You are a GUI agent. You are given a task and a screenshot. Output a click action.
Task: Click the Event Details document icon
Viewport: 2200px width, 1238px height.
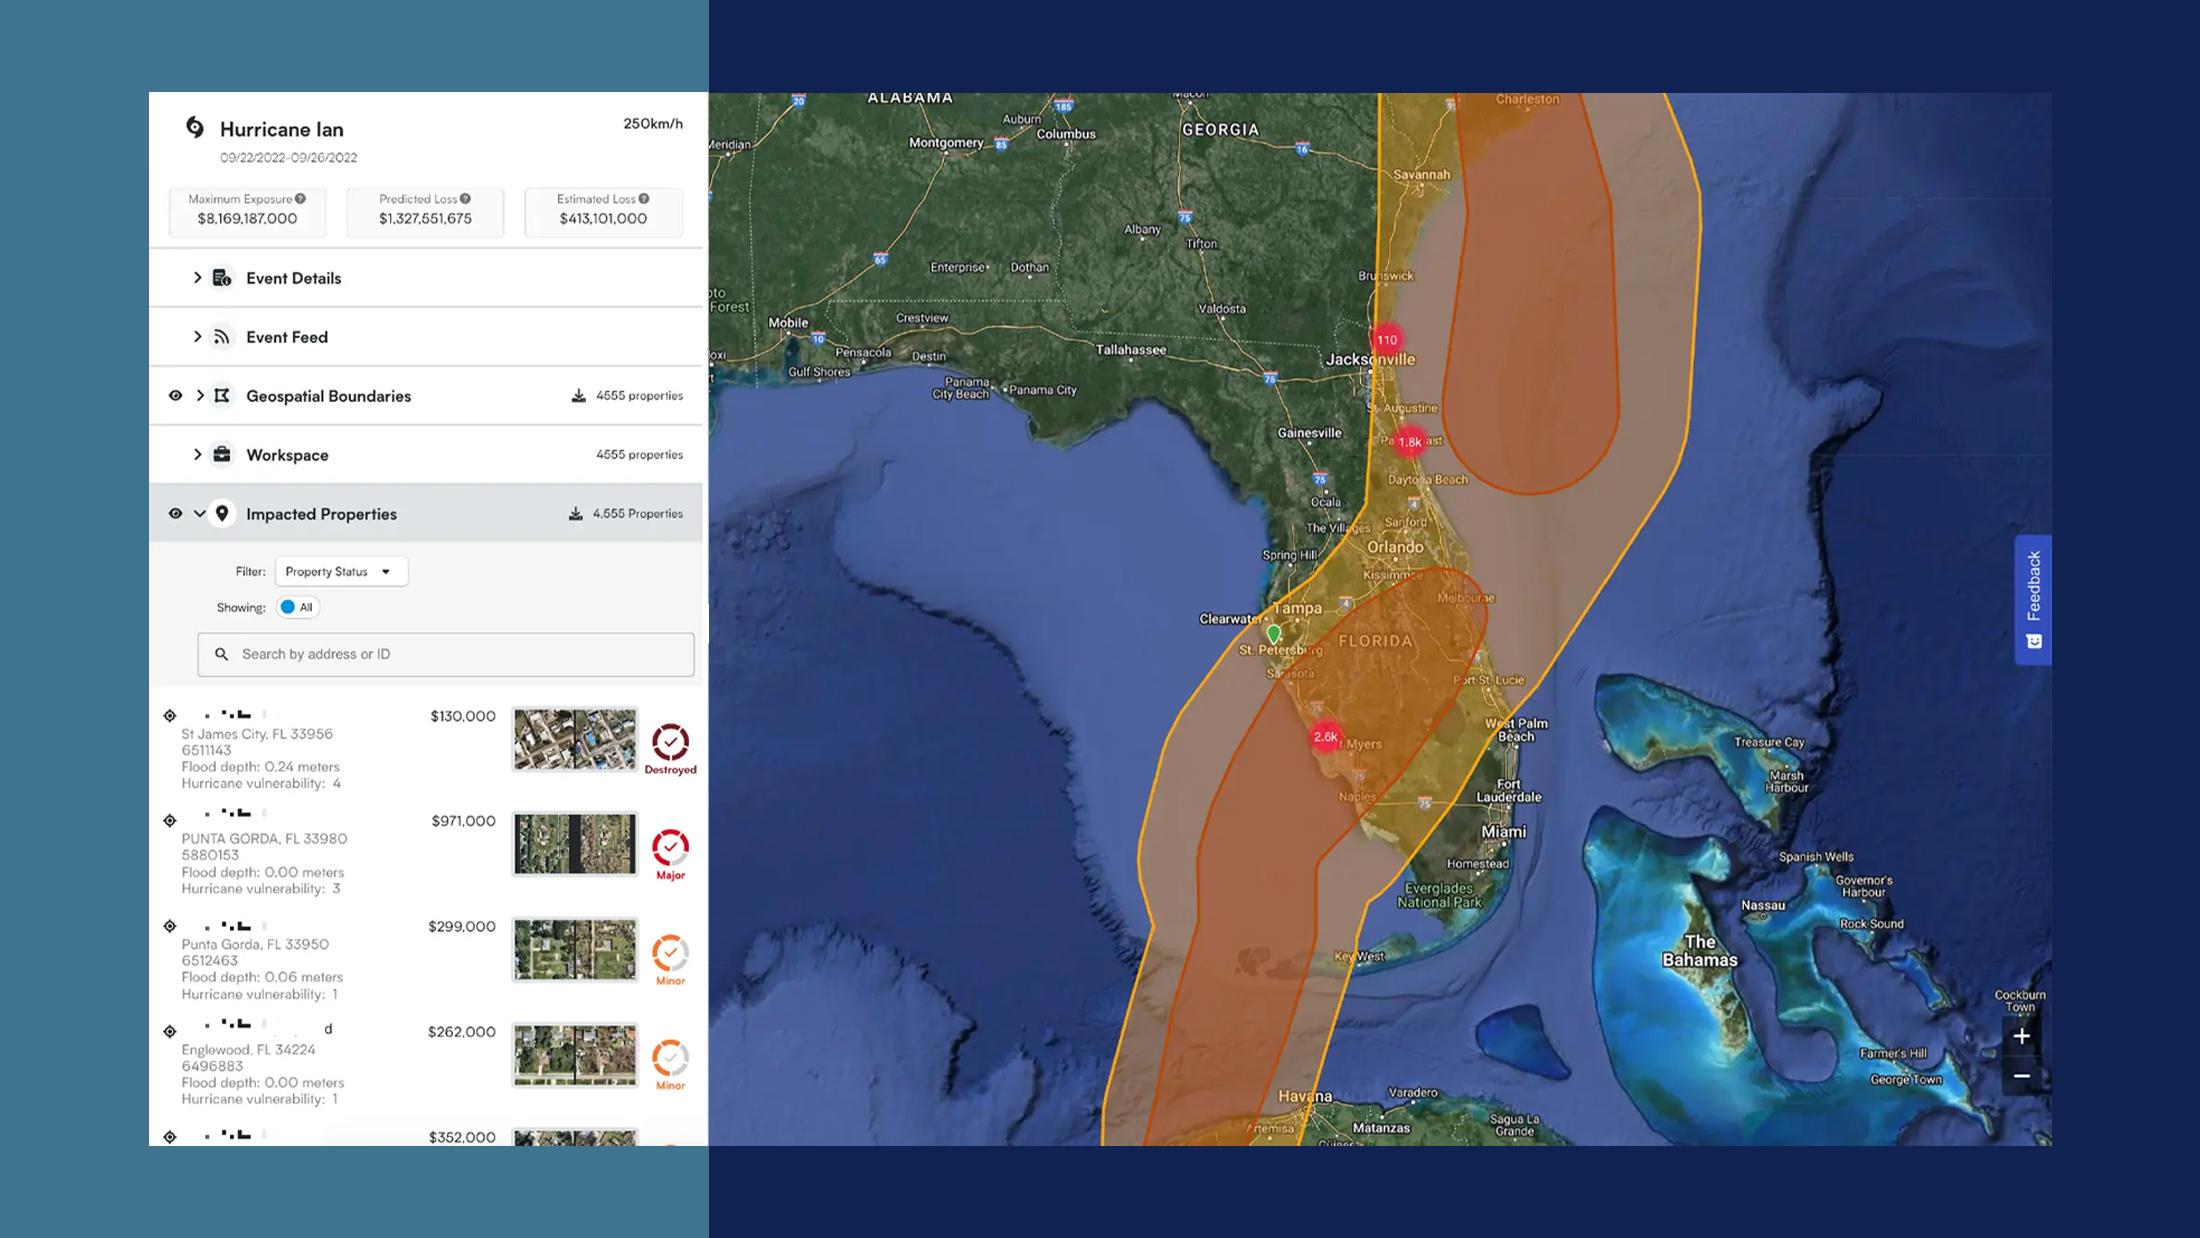click(x=222, y=278)
